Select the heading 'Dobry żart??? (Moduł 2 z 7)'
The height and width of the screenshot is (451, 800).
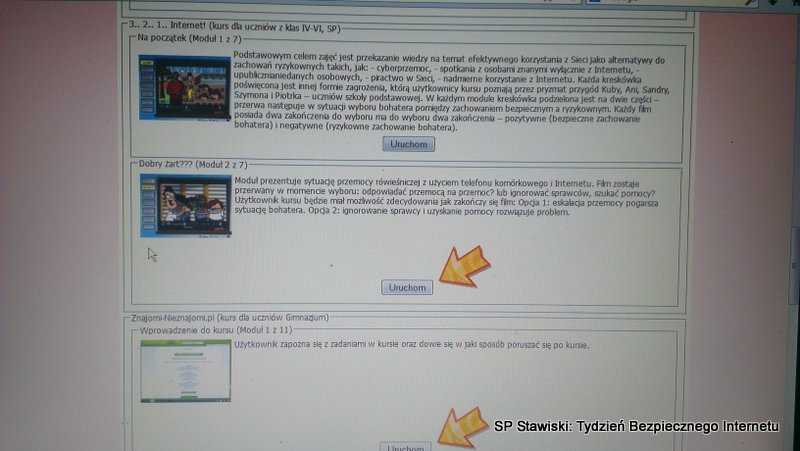tap(193, 165)
